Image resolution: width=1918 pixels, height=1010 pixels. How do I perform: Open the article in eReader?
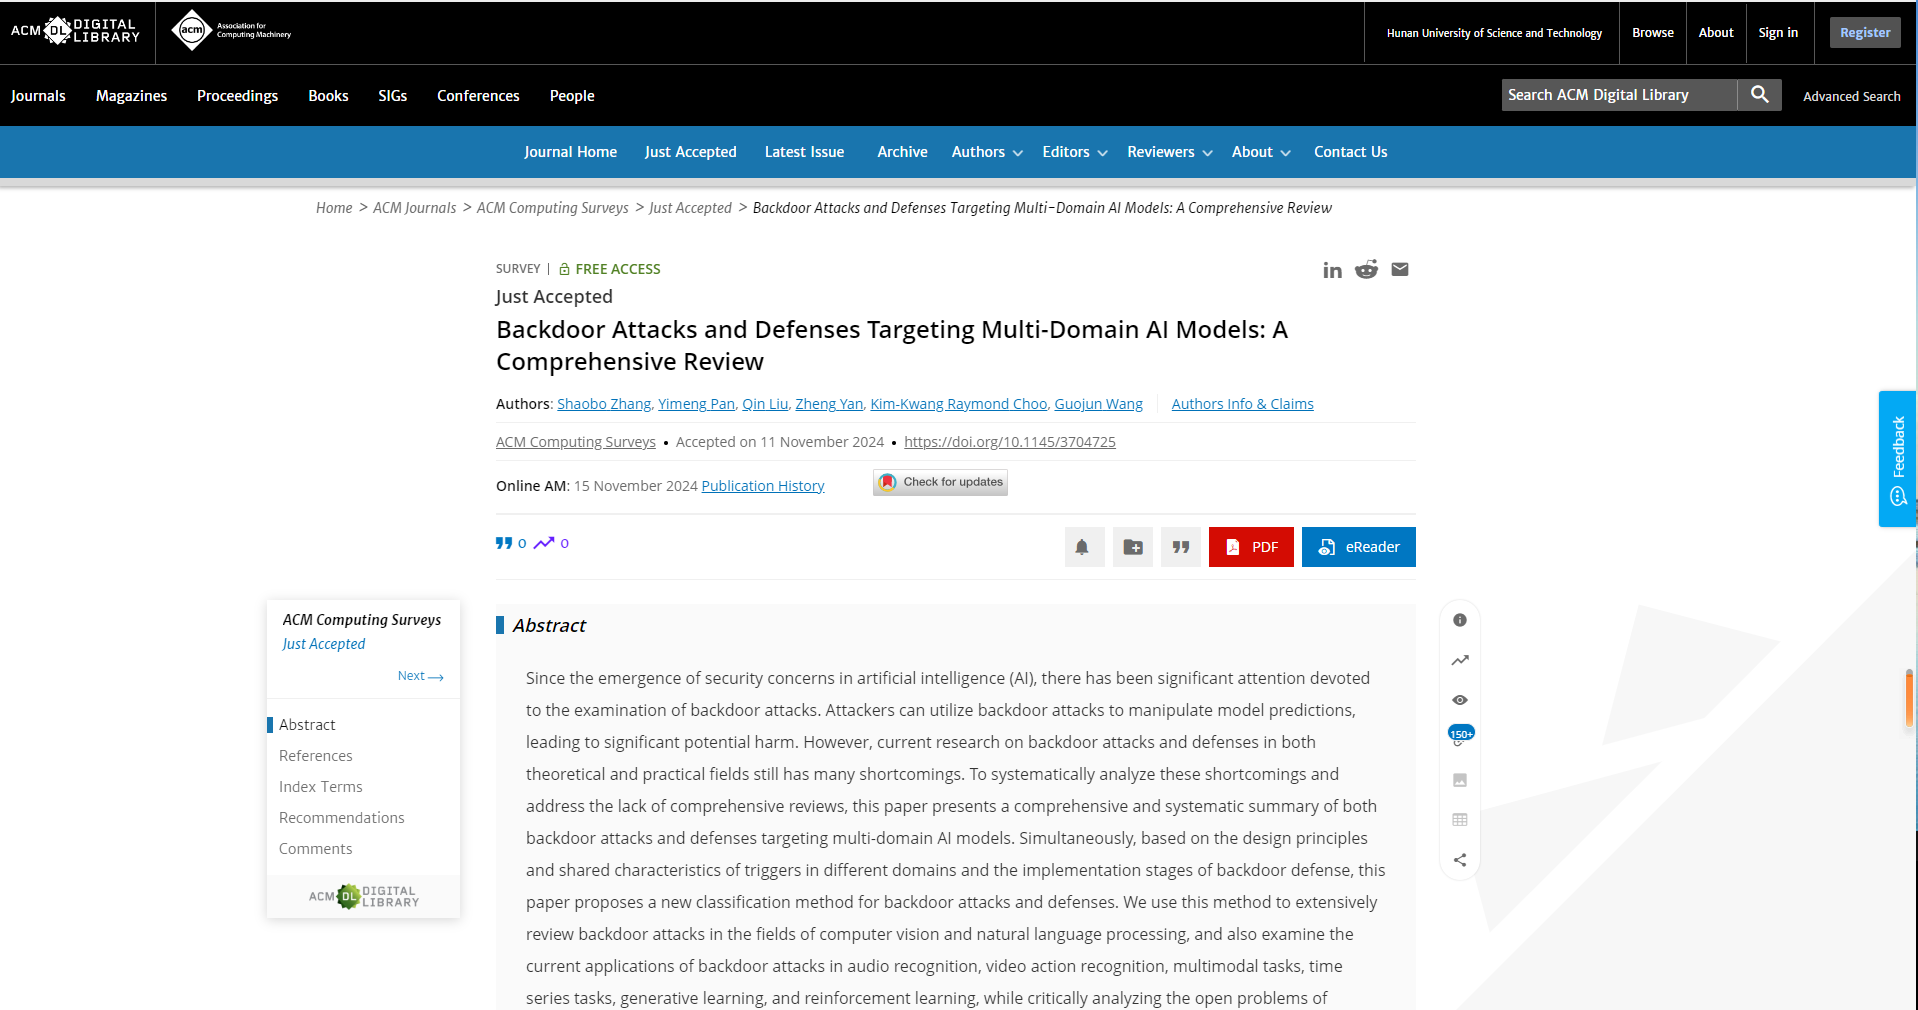point(1359,547)
